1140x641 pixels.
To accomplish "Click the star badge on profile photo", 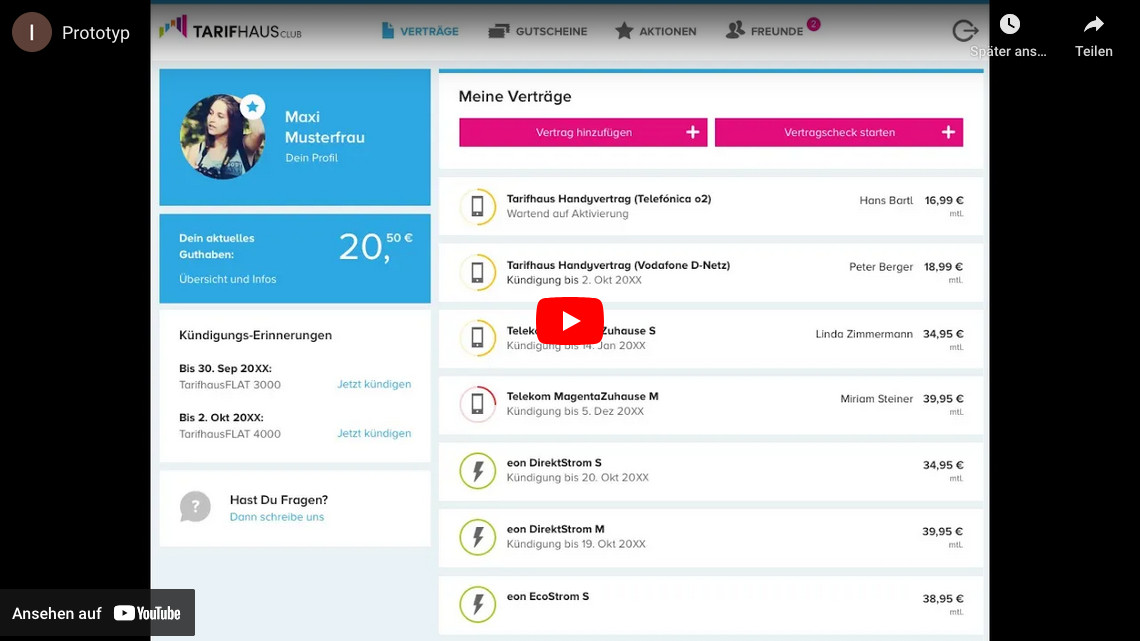I will (252, 107).
